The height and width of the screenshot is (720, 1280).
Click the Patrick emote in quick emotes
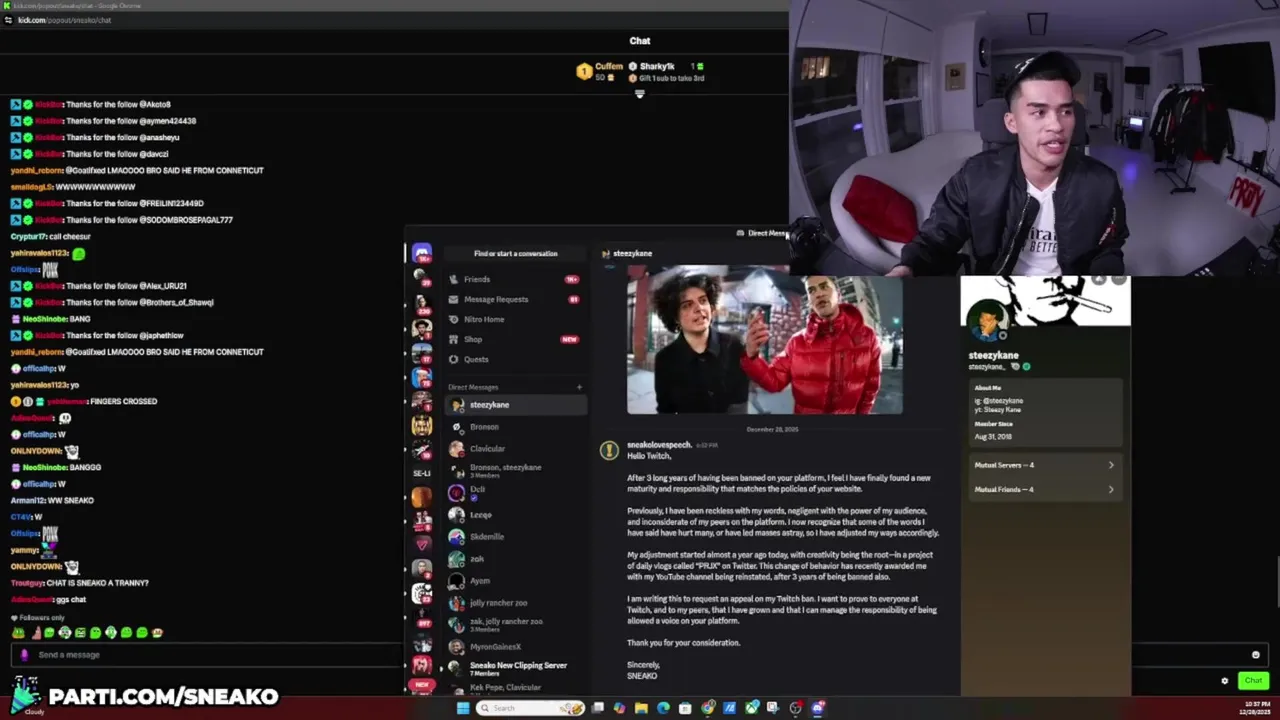[37, 633]
